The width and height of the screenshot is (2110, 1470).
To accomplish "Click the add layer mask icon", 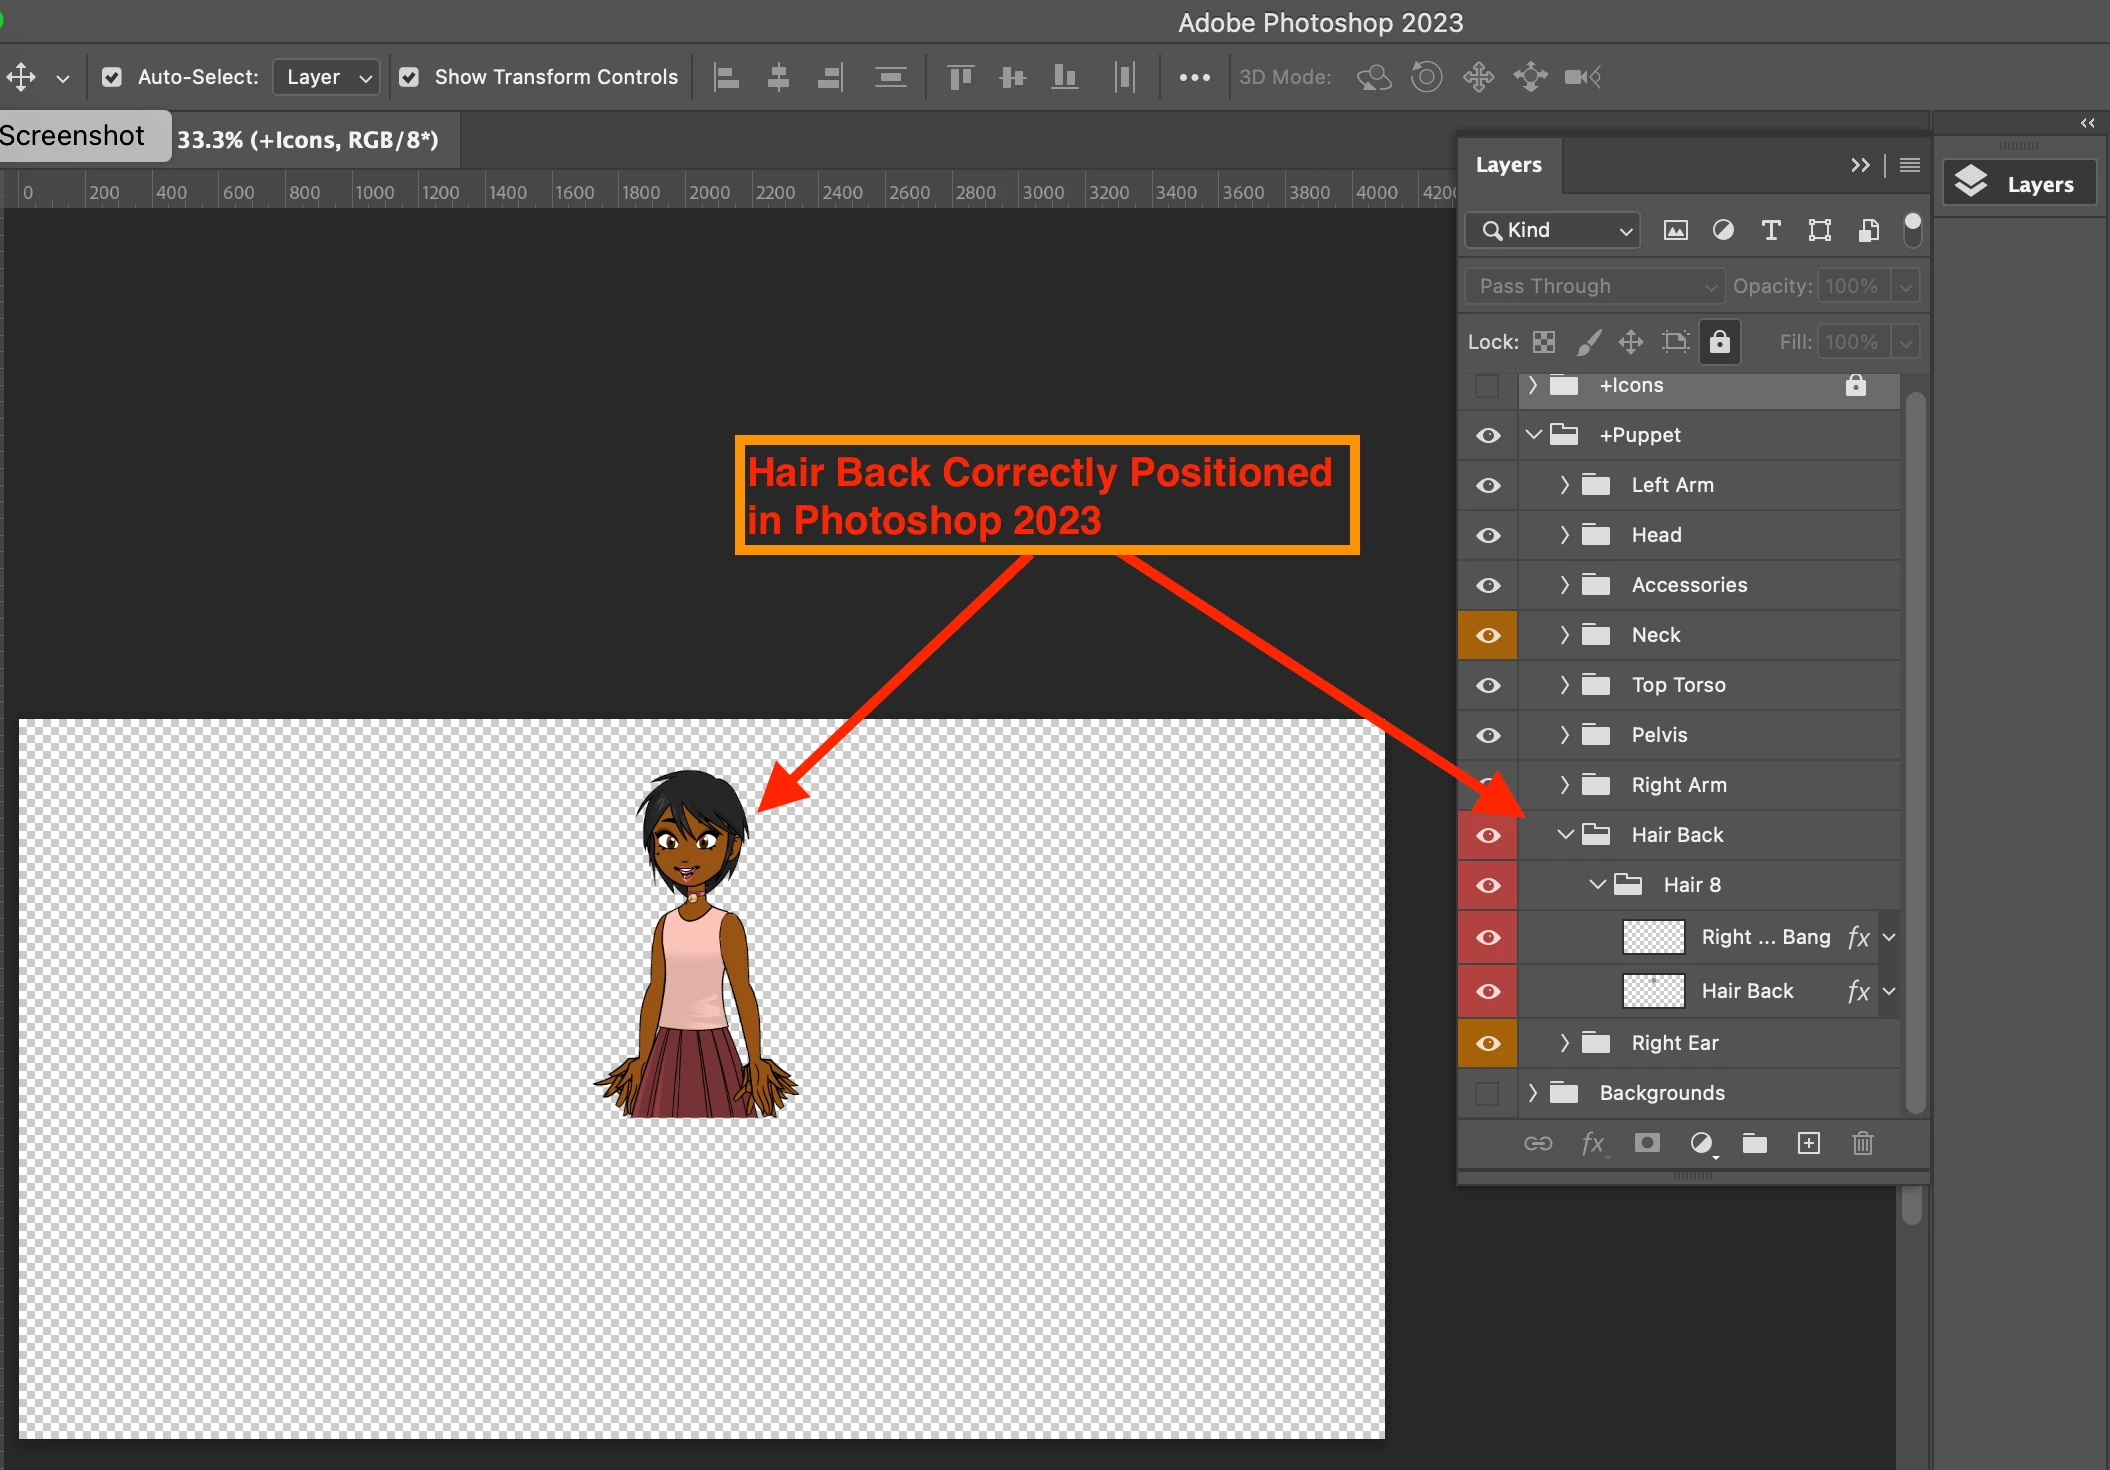I will pos(1646,1143).
